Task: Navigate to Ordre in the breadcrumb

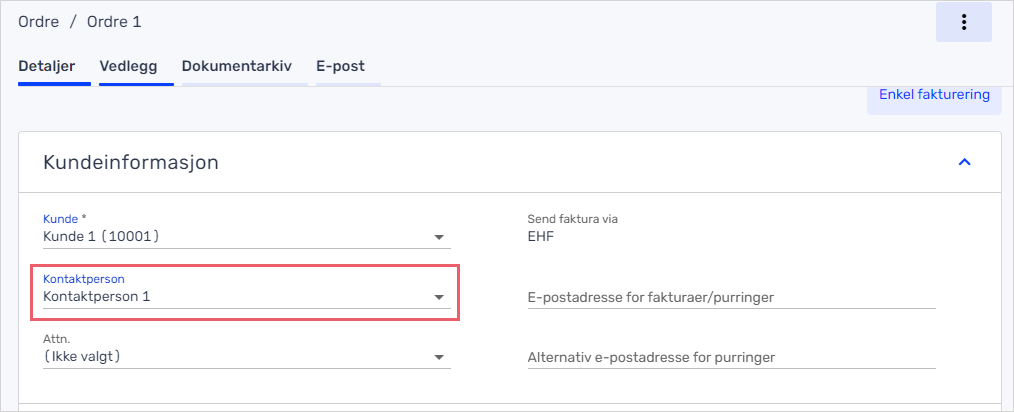Action: click(39, 22)
